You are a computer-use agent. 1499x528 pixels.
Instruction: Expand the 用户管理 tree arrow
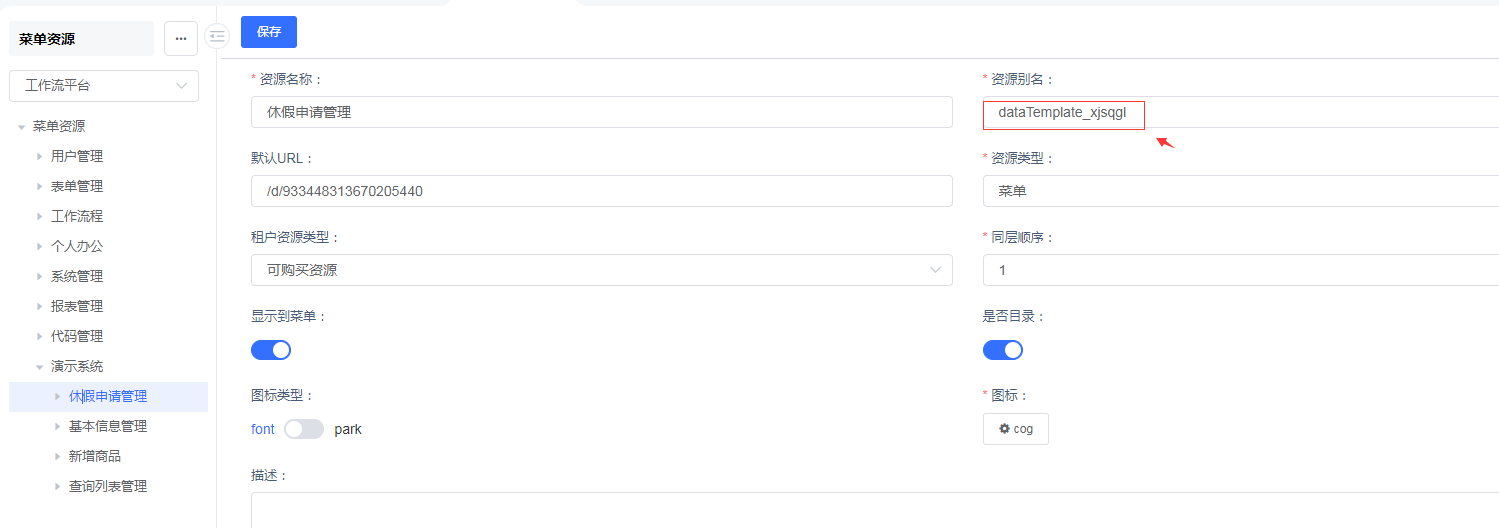tap(39, 157)
